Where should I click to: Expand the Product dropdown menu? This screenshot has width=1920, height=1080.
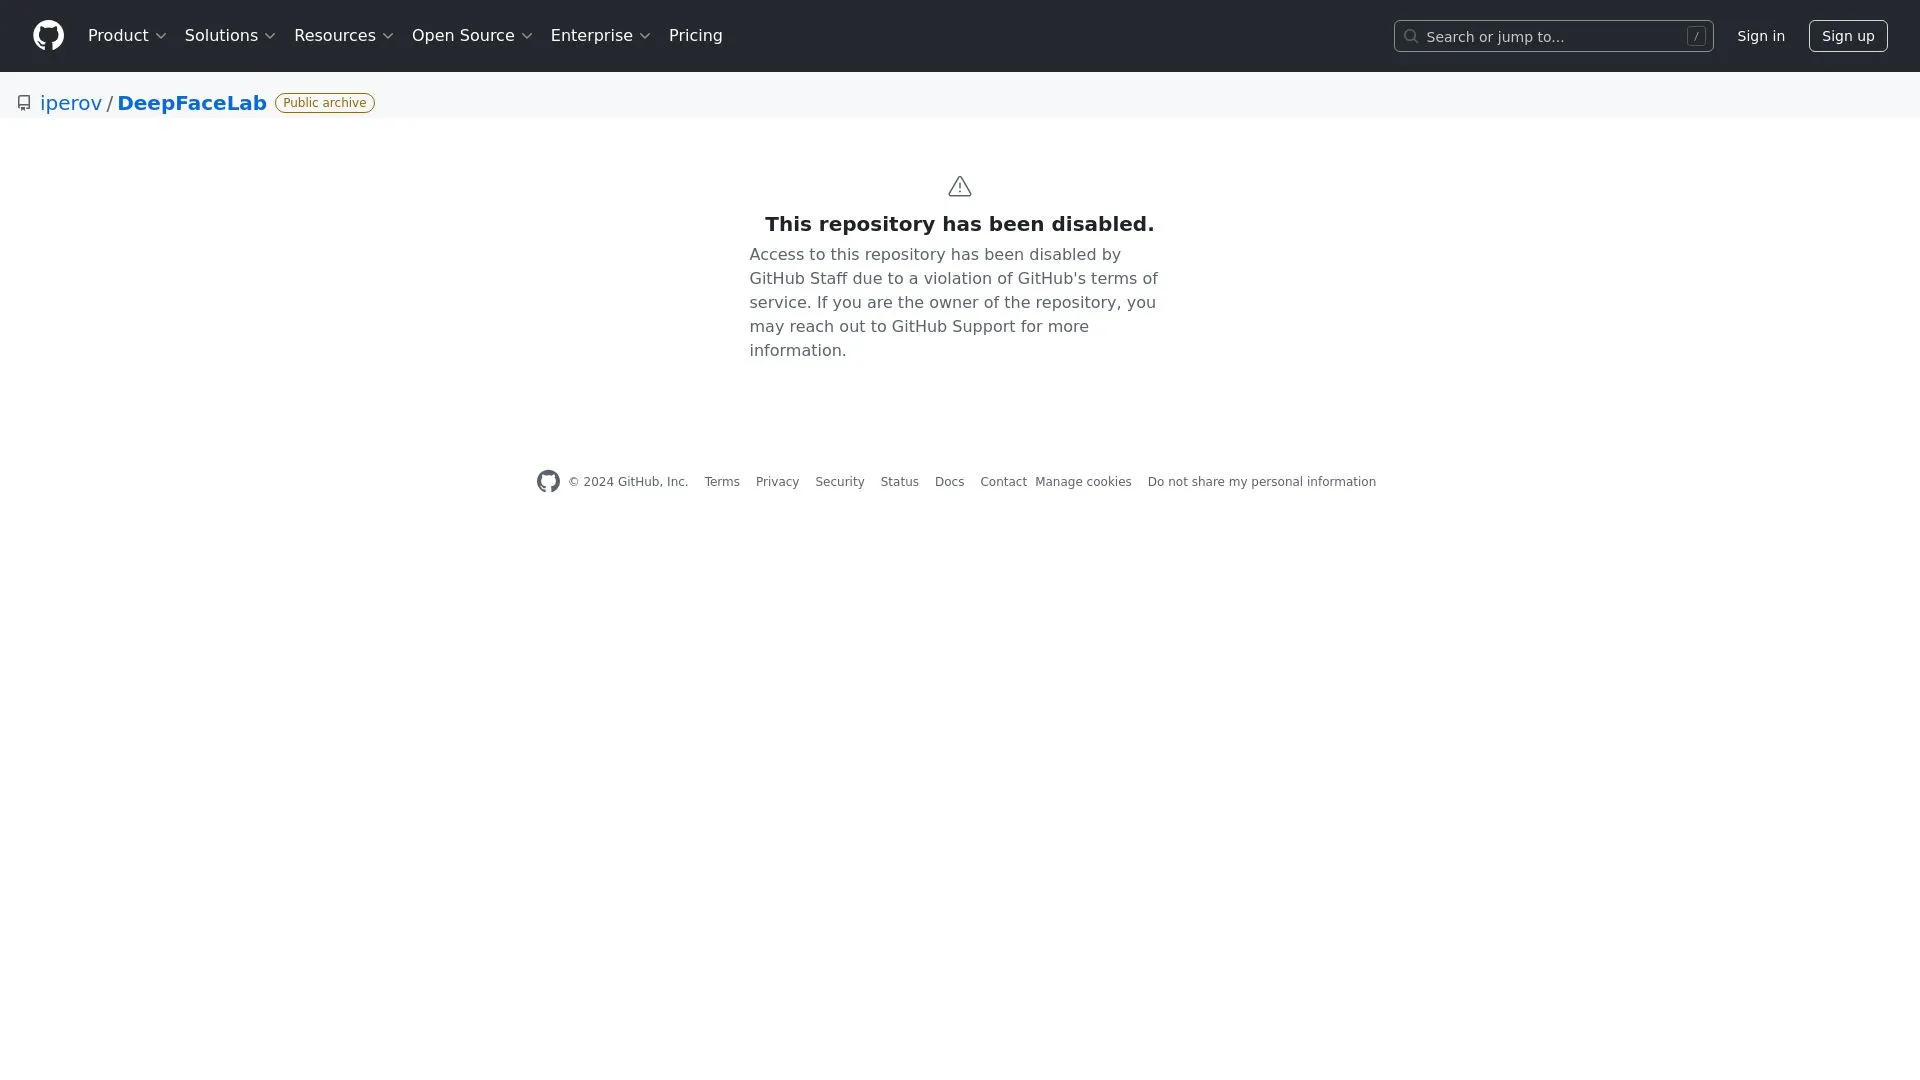[x=127, y=36]
